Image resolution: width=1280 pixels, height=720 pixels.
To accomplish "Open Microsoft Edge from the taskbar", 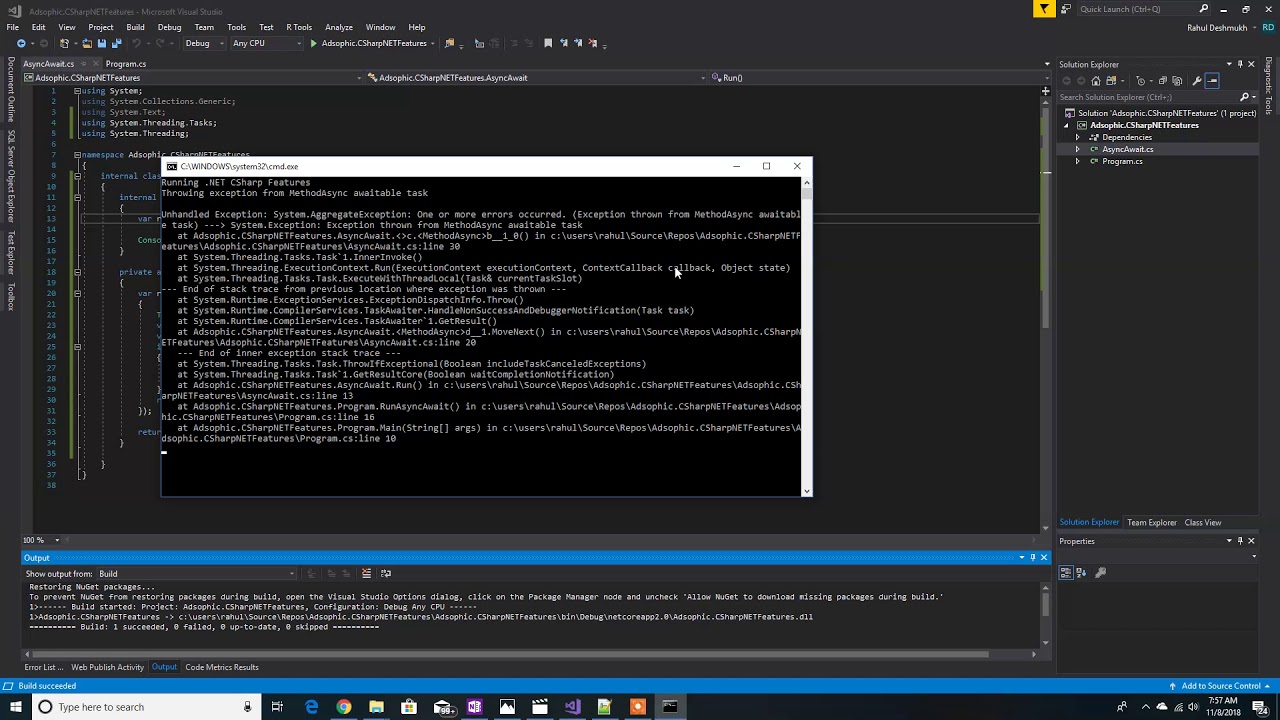I will click(x=311, y=707).
